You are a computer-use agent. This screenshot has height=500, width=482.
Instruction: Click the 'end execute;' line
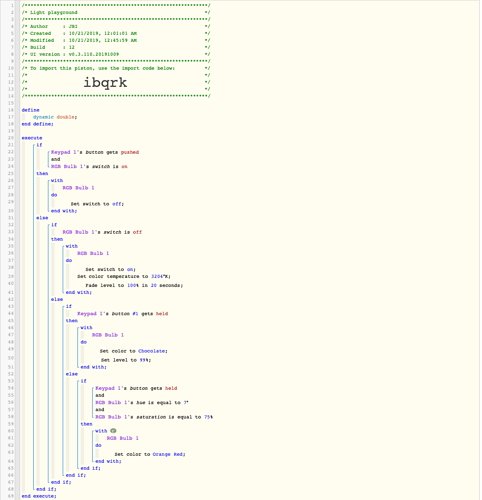point(39,496)
